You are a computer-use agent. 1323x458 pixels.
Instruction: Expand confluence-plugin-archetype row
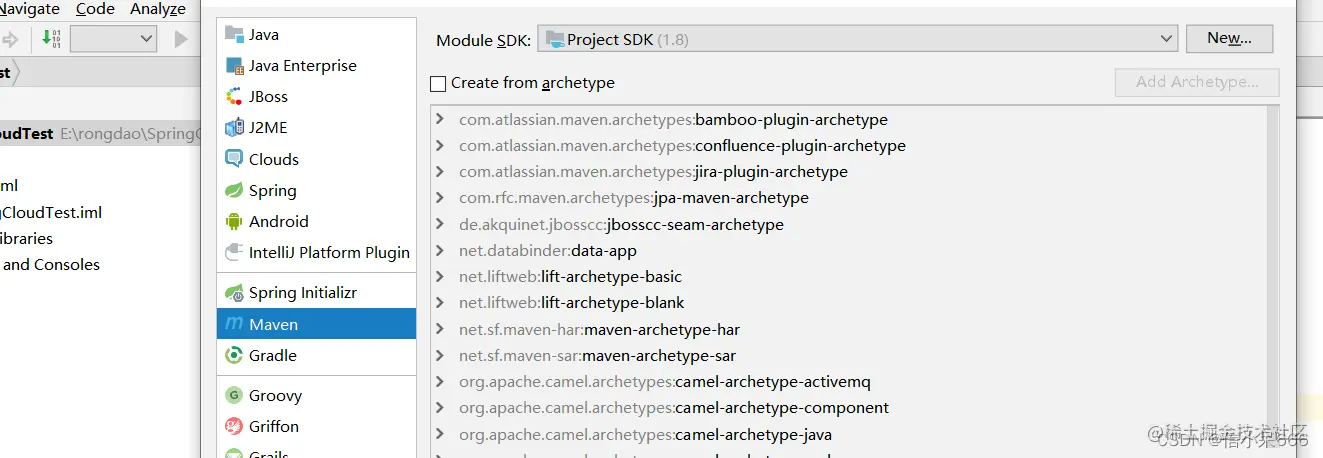(441, 146)
